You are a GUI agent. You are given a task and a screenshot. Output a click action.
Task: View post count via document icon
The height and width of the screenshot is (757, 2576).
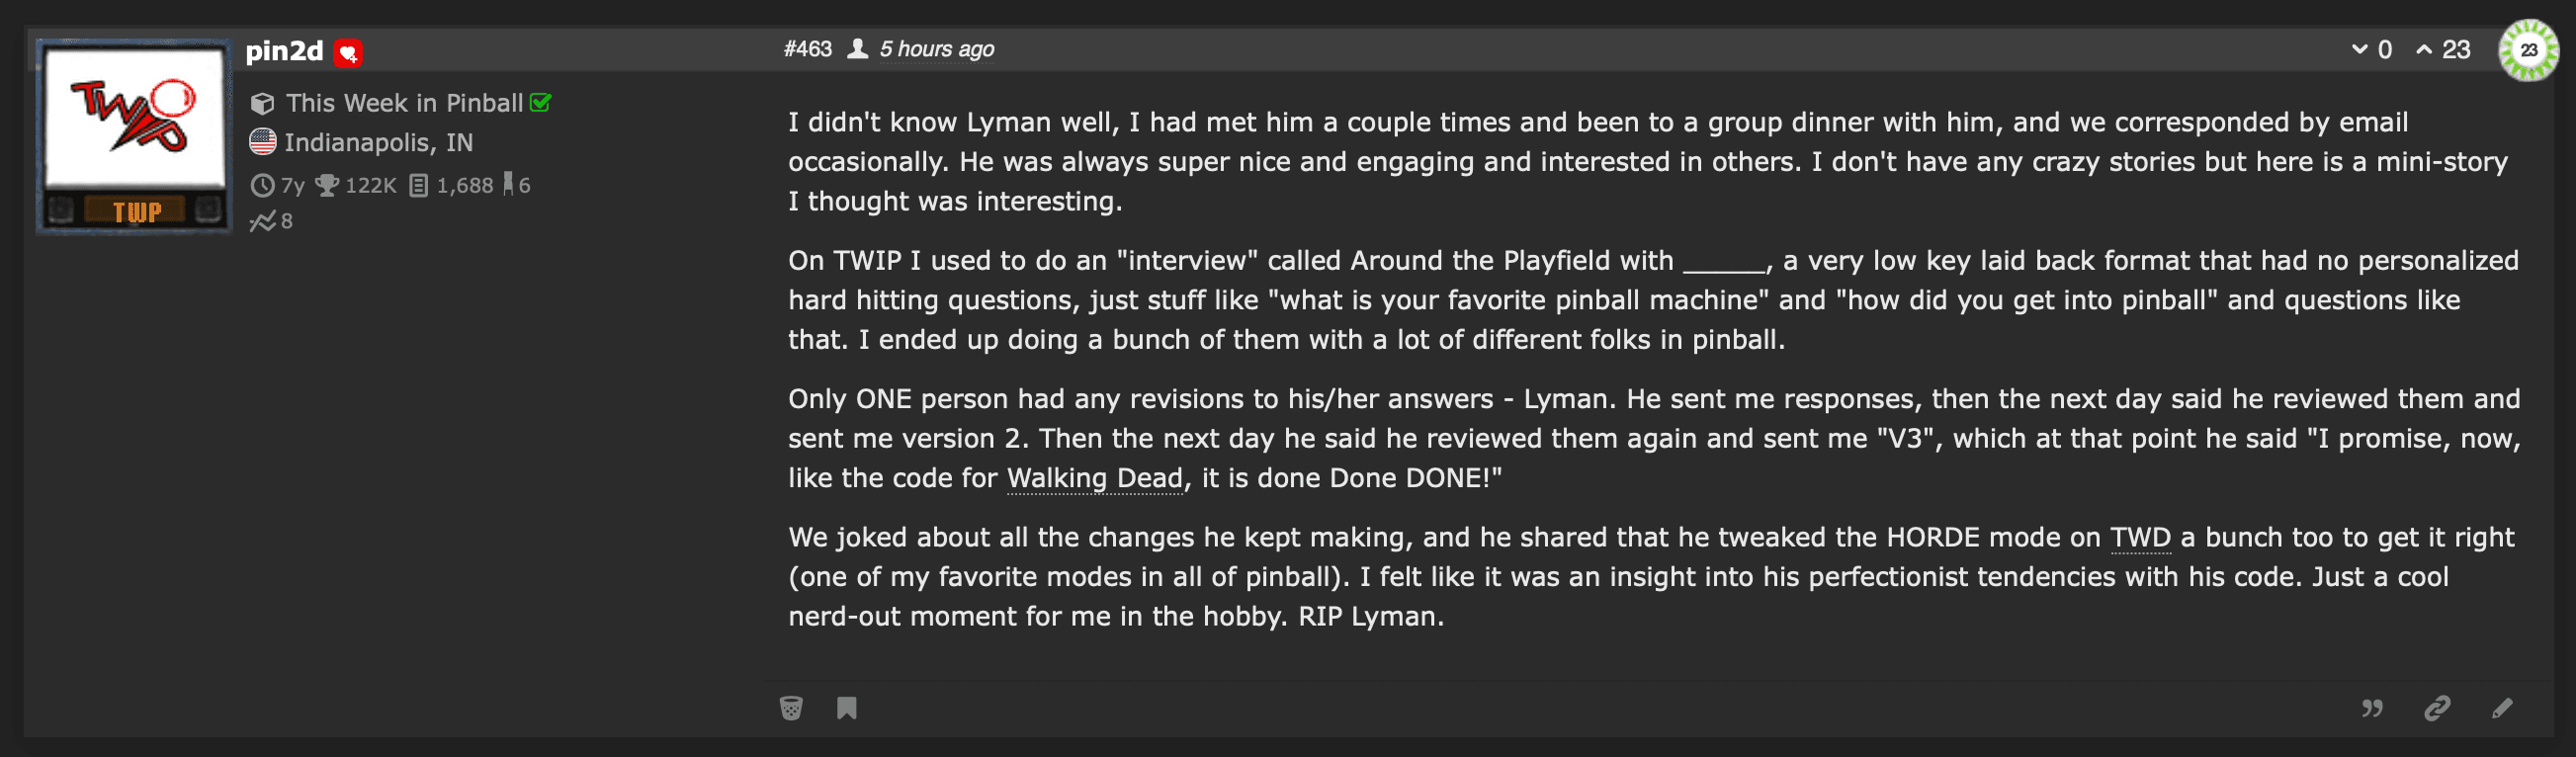click(420, 184)
